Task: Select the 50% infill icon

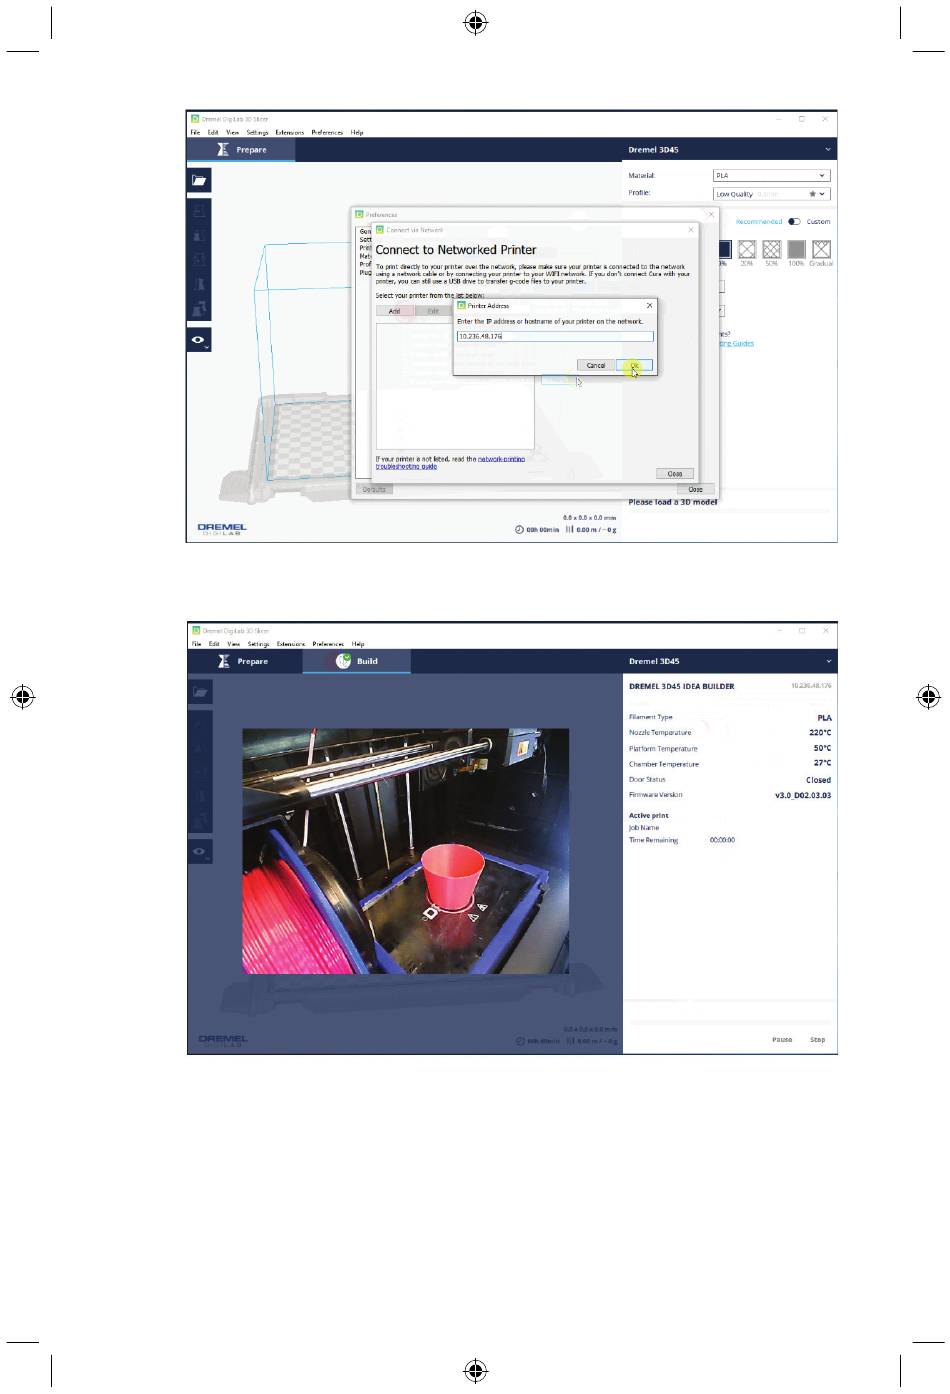Action: tap(772, 249)
